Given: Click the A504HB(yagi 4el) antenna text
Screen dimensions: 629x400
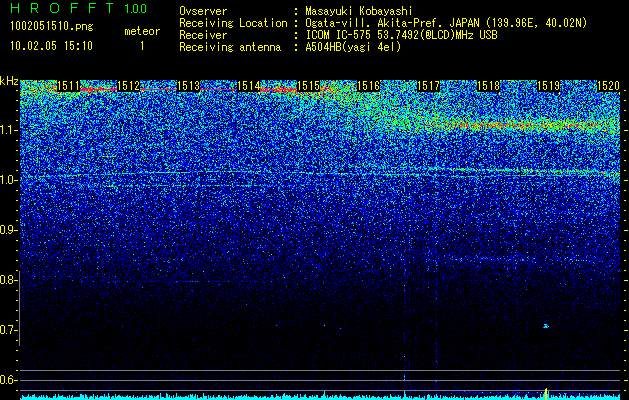Looking at the screenshot, I should pos(353,47).
